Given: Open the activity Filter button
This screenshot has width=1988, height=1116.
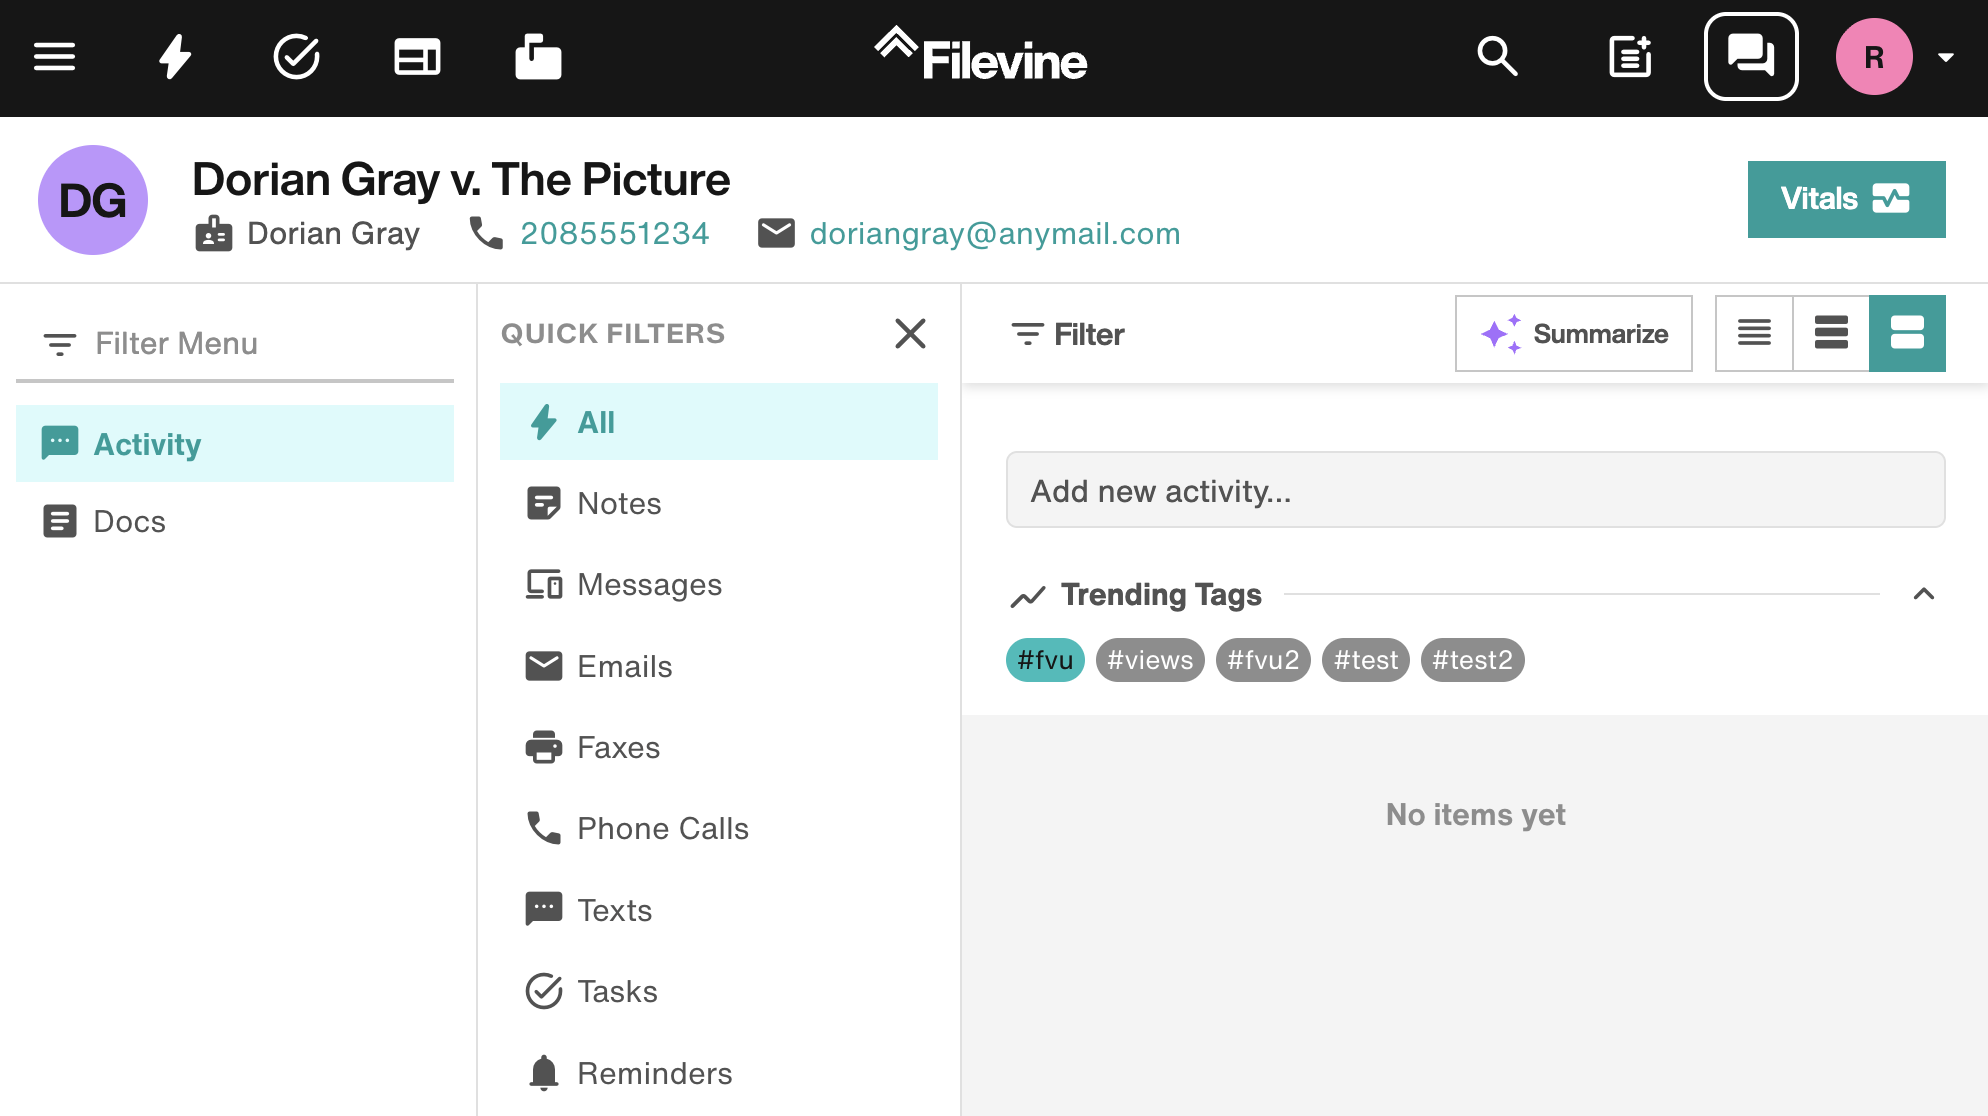Looking at the screenshot, I should click(x=1067, y=334).
